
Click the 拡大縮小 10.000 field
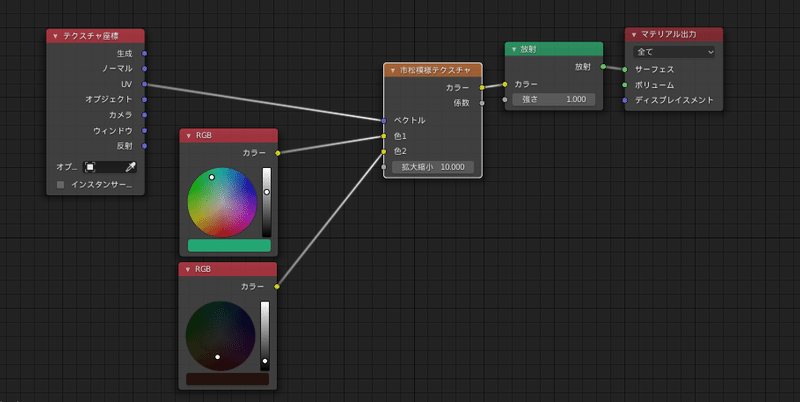(x=433, y=167)
